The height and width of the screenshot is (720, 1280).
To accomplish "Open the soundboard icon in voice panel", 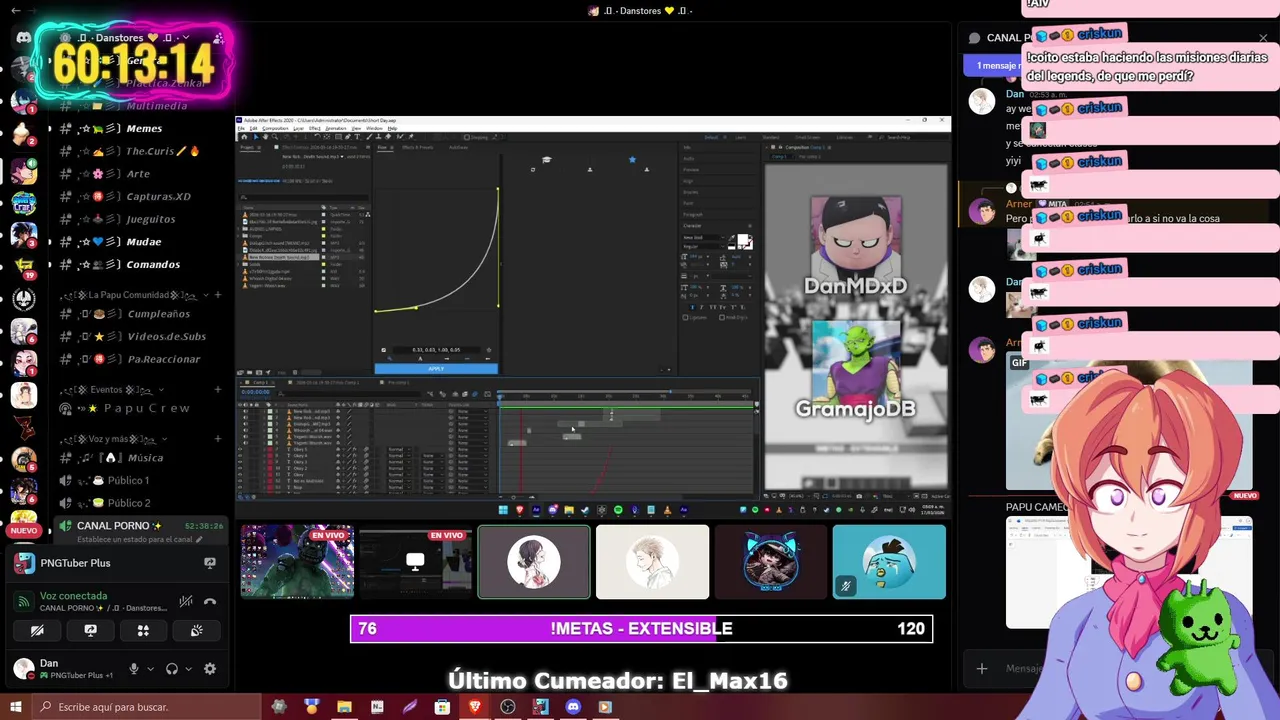I will [x=197, y=630].
